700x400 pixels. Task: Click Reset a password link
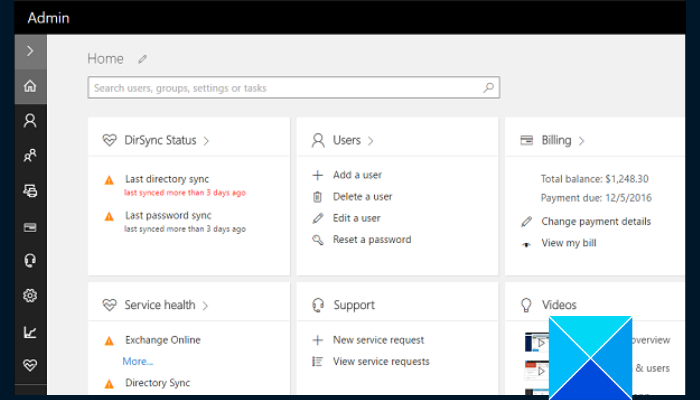(371, 240)
